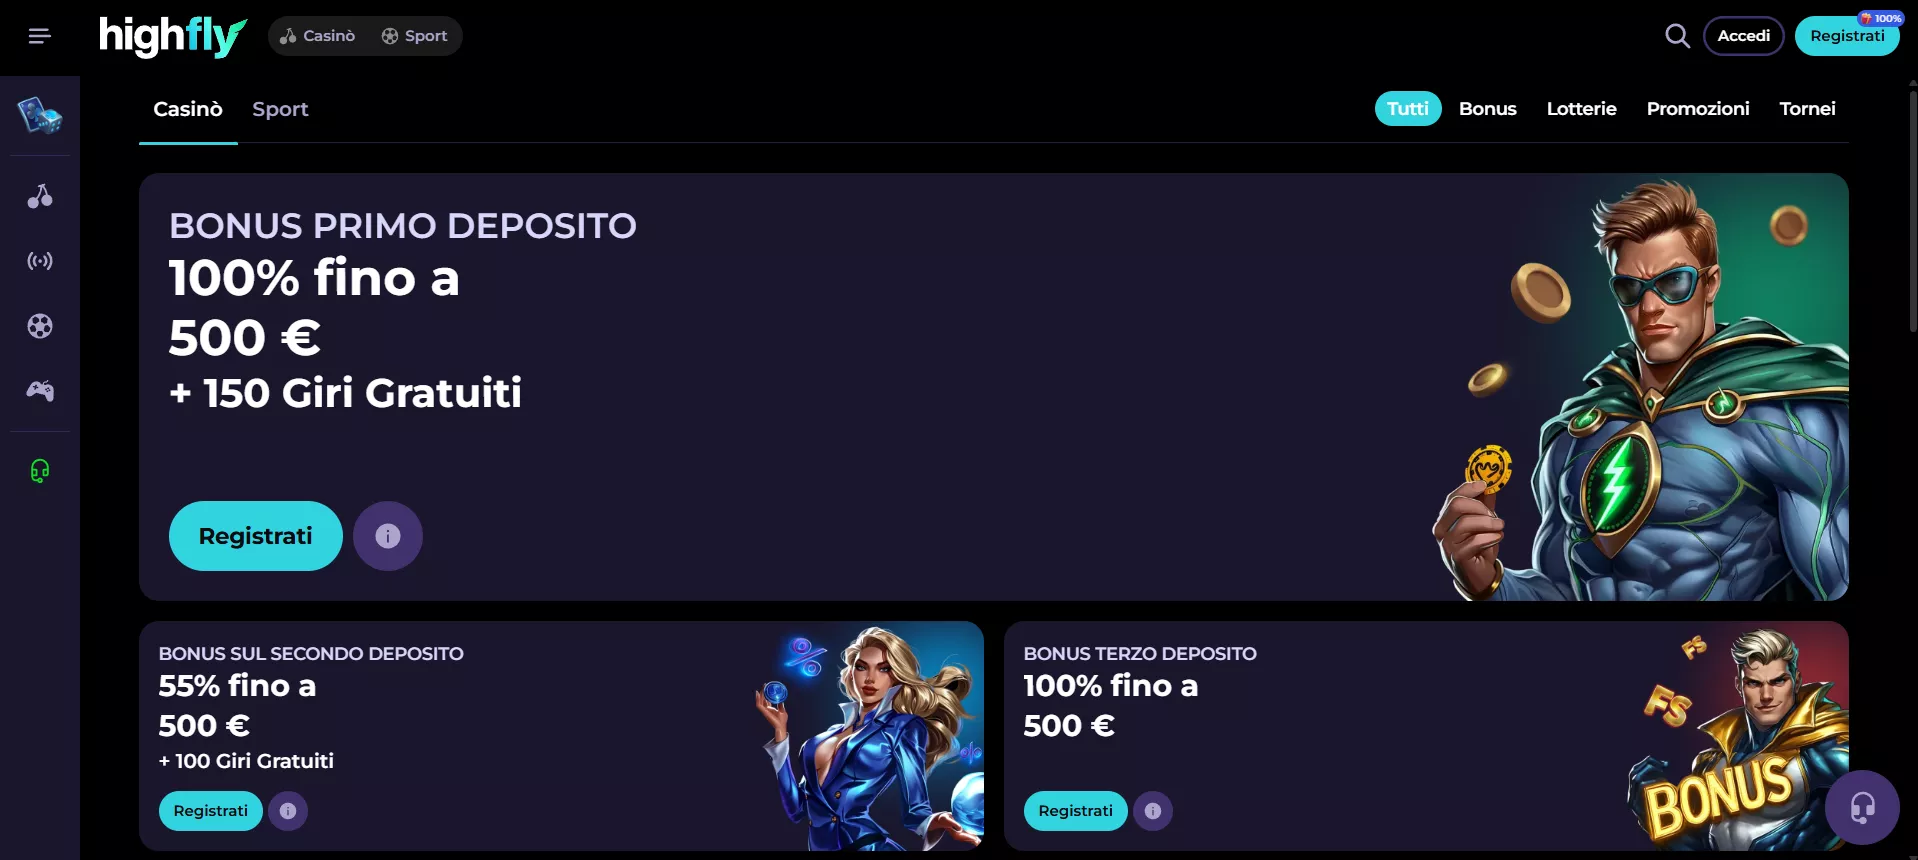The height and width of the screenshot is (860, 1918).
Task: Open the soccer ball sports icon
Action: [x=40, y=326]
